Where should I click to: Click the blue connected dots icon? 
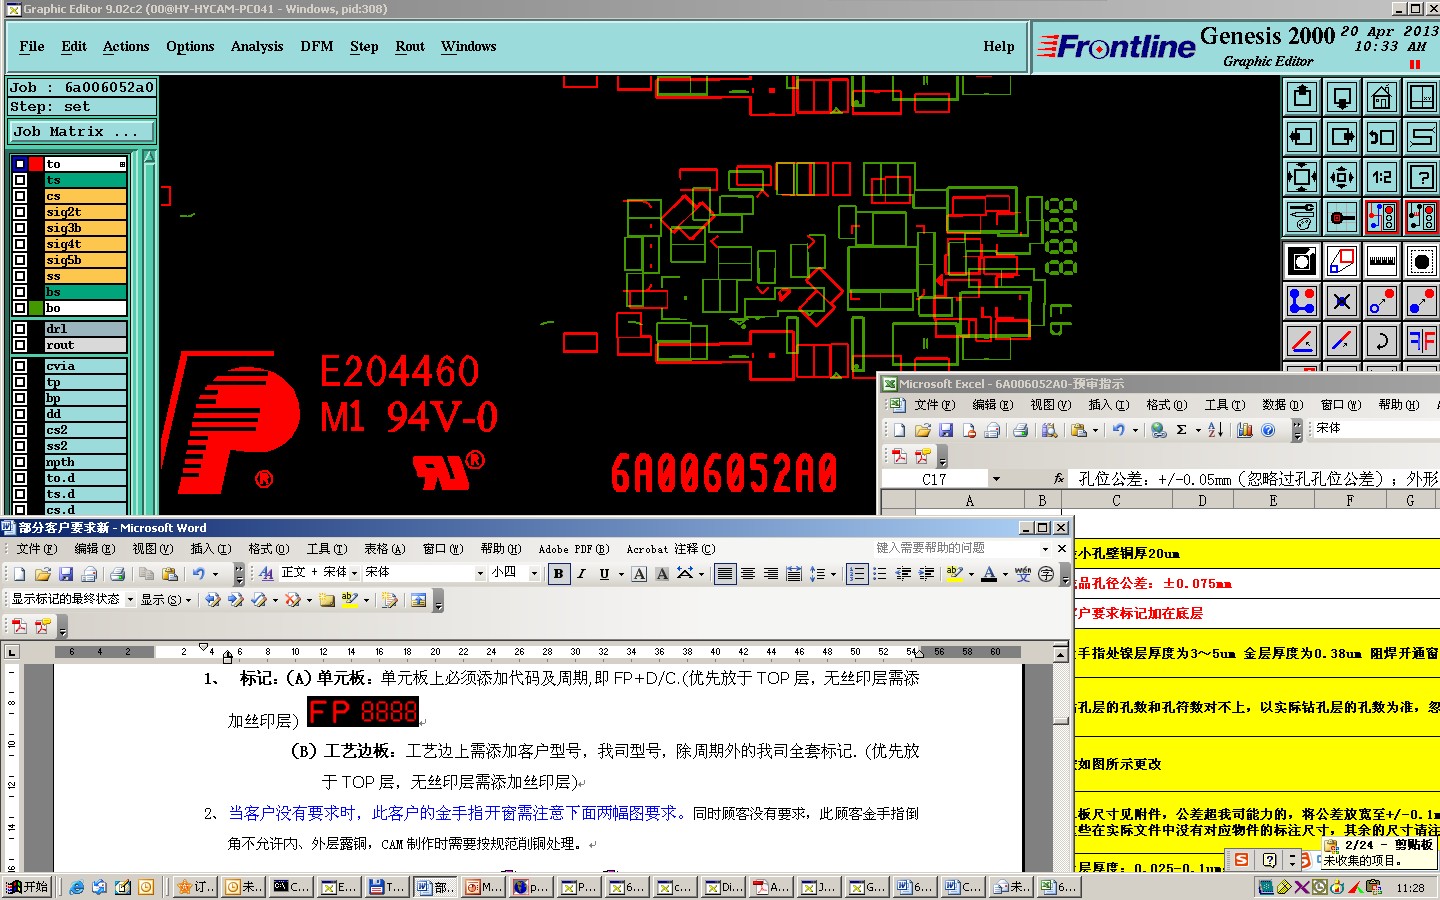click(1301, 301)
